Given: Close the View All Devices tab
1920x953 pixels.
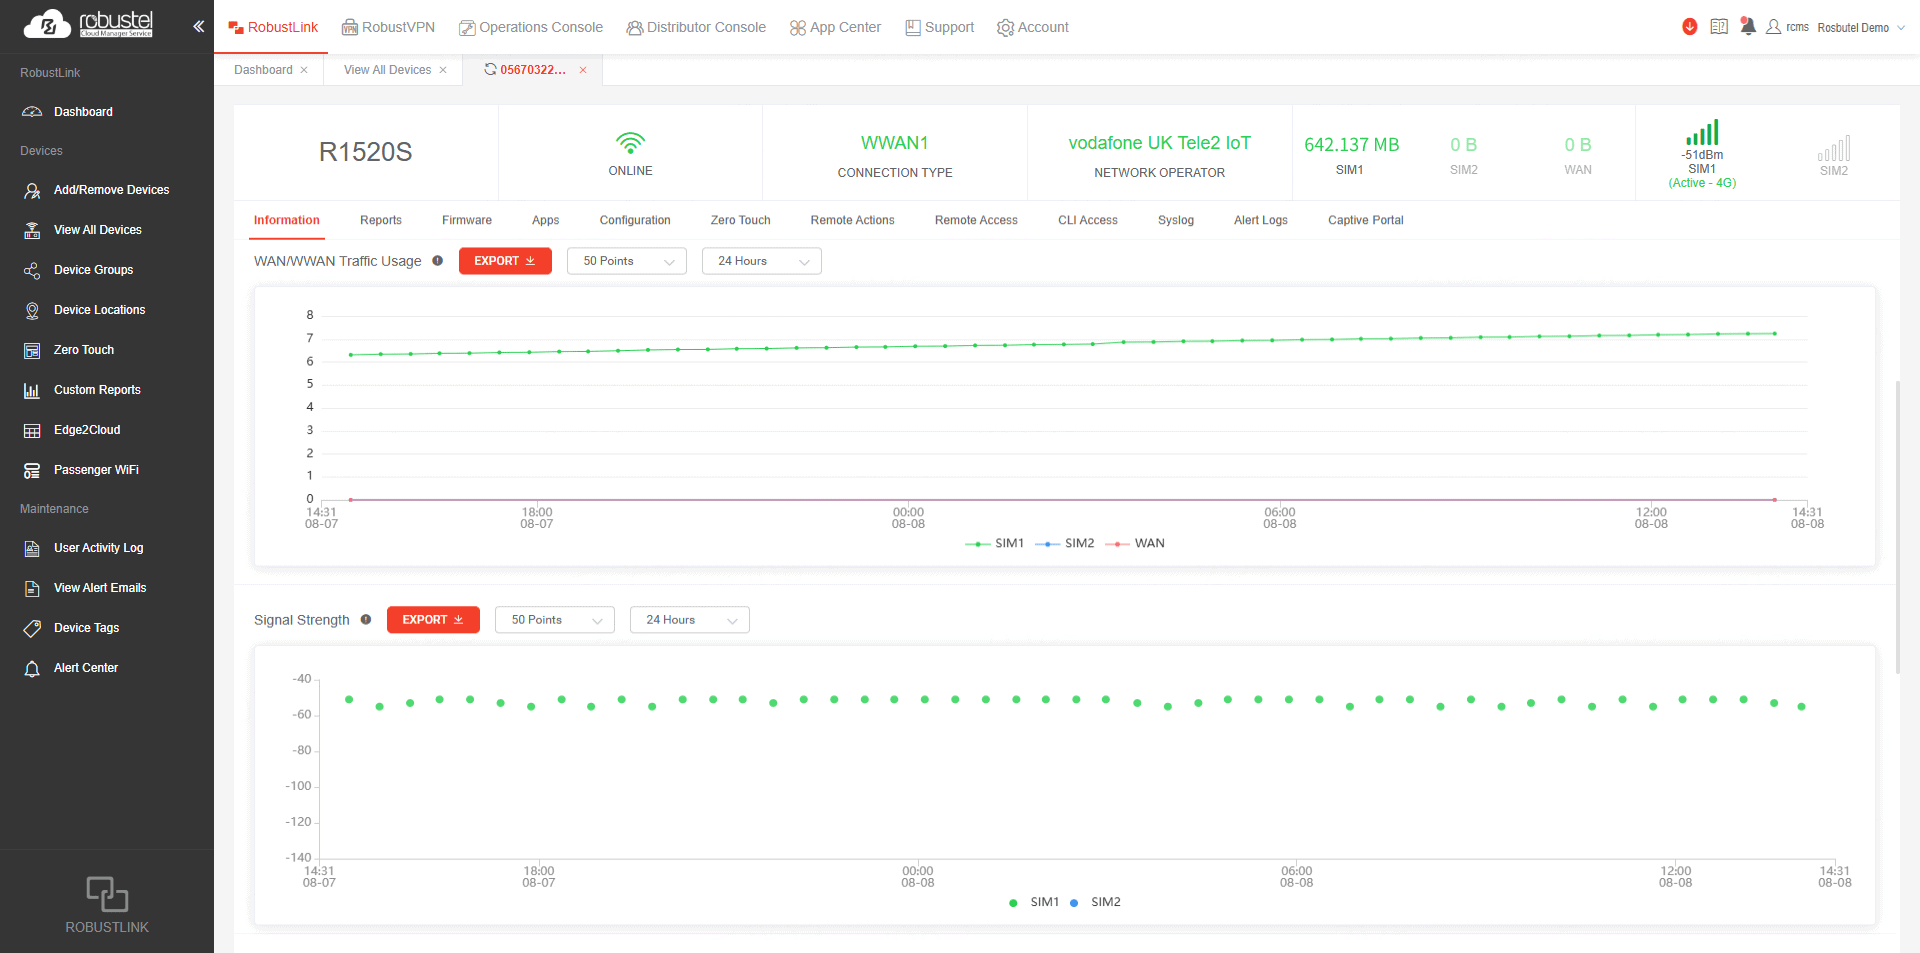Looking at the screenshot, I should click(x=443, y=70).
